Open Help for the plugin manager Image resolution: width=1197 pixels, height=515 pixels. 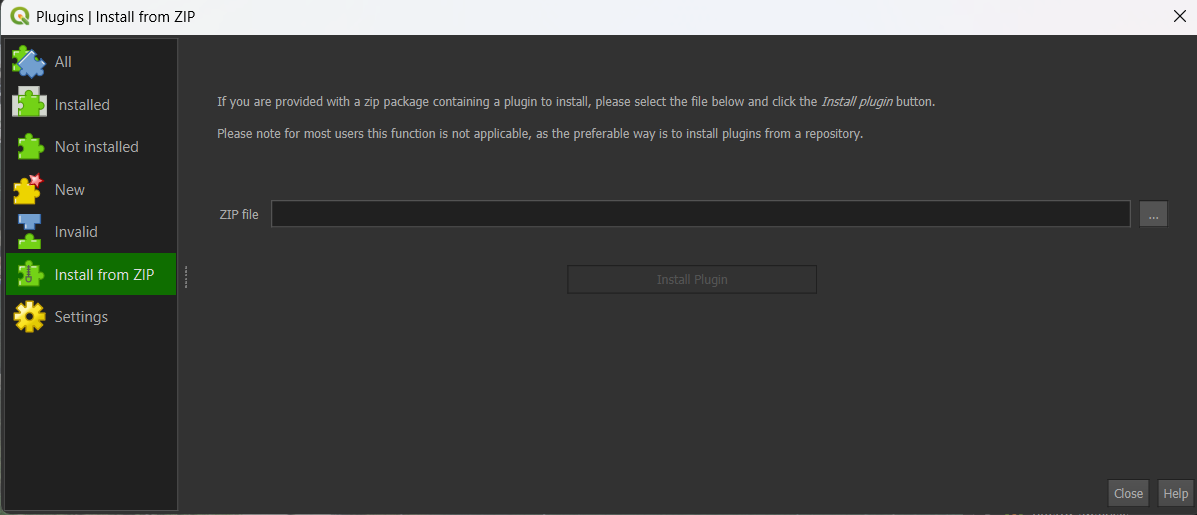point(1176,493)
